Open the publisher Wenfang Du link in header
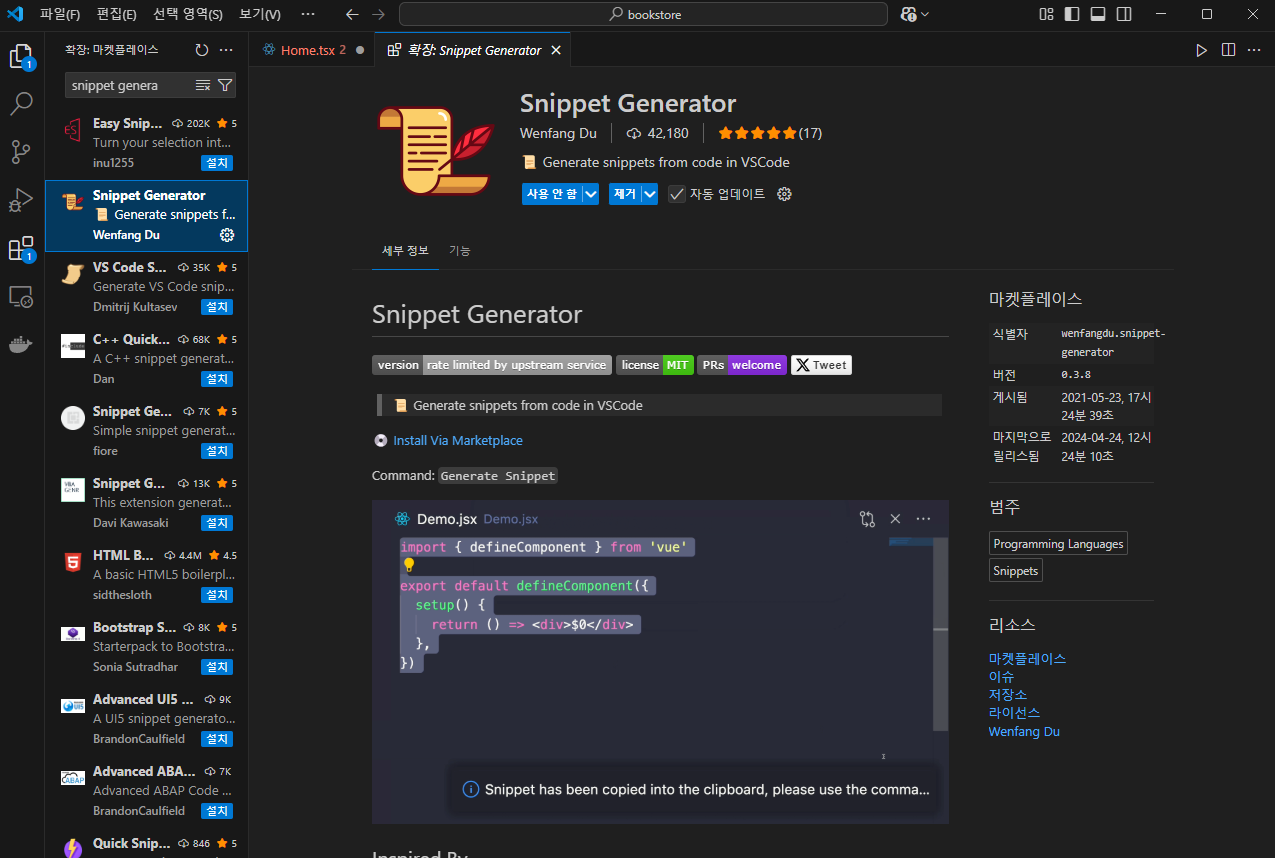The height and width of the screenshot is (858, 1275). (558, 133)
